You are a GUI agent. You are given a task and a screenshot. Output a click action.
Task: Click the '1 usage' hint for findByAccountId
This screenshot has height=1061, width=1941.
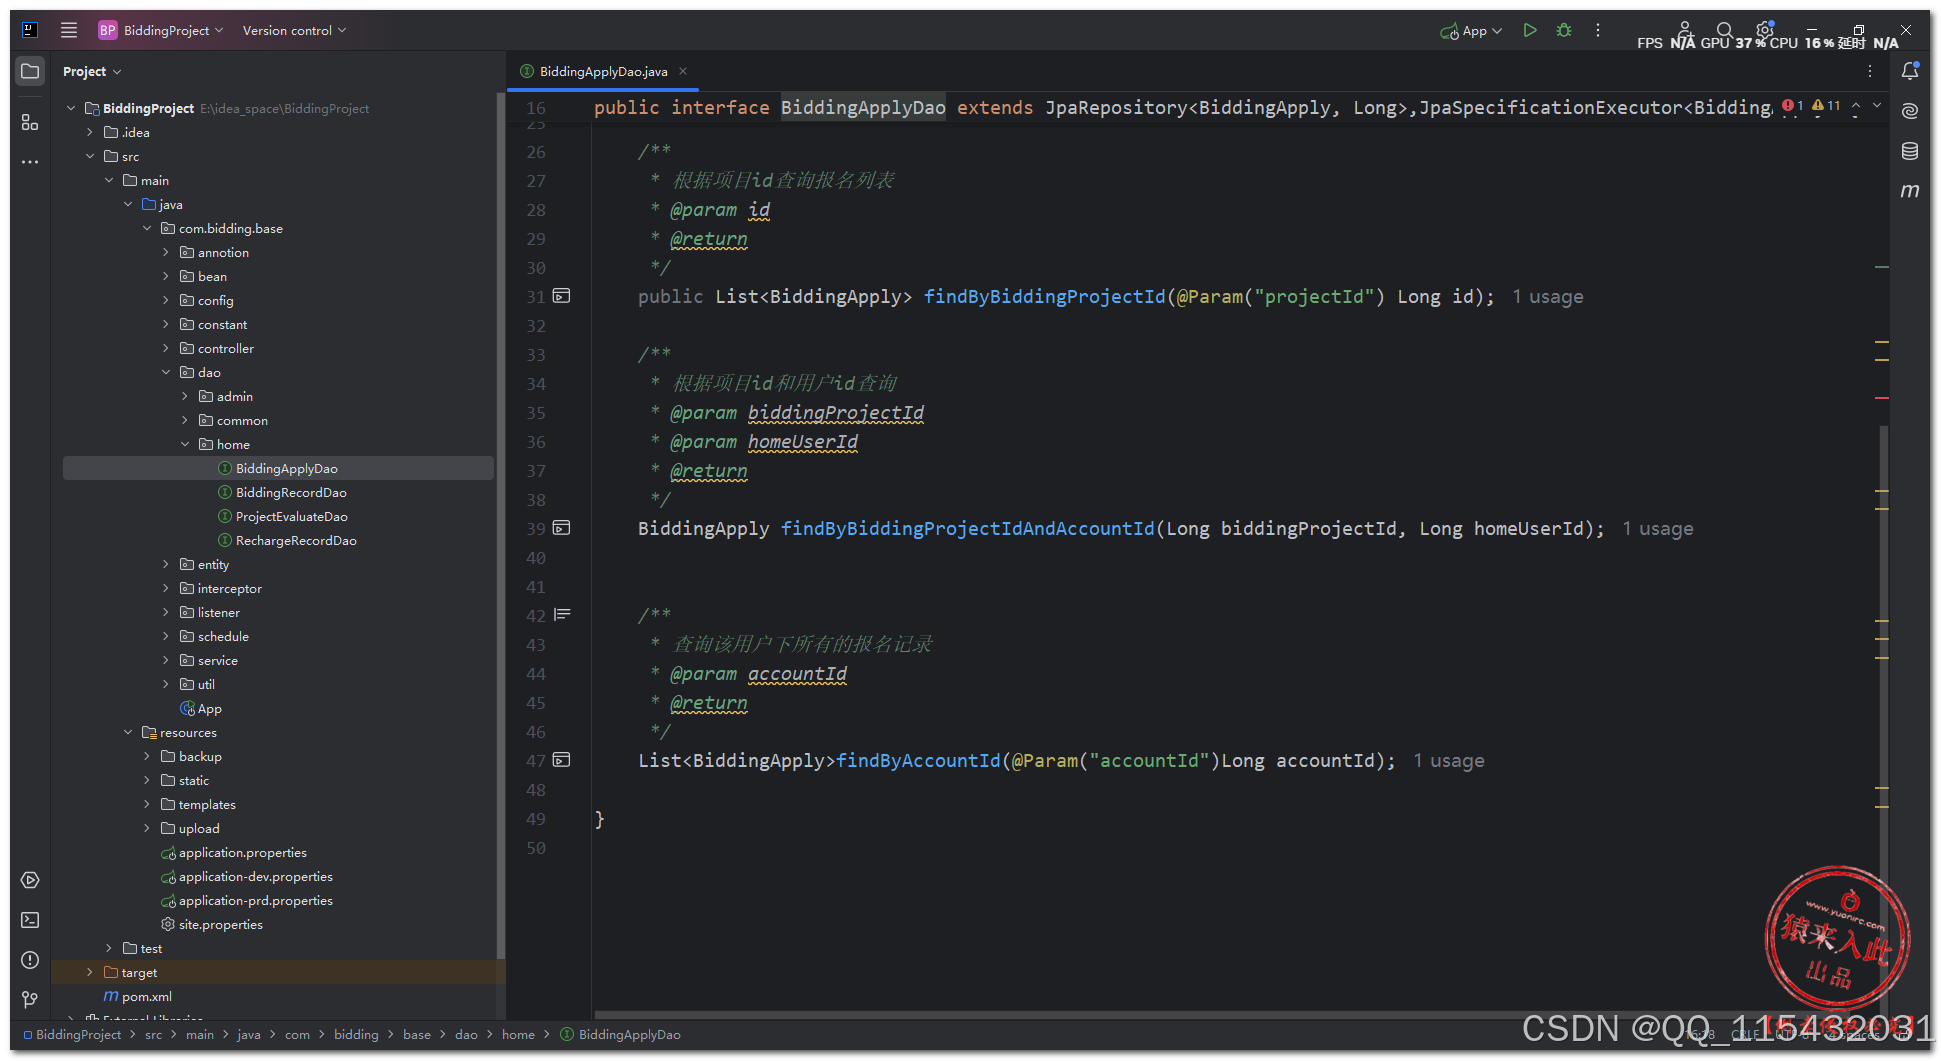pyautogui.click(x=1449, y=761)
